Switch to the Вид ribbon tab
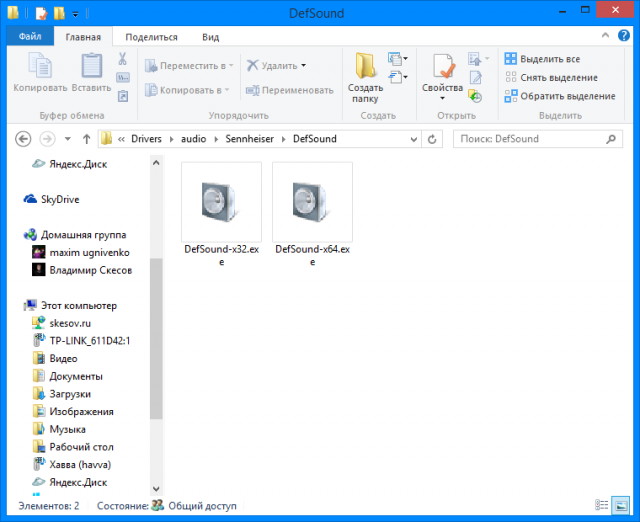Screen dimensions: 640x522 210,37
